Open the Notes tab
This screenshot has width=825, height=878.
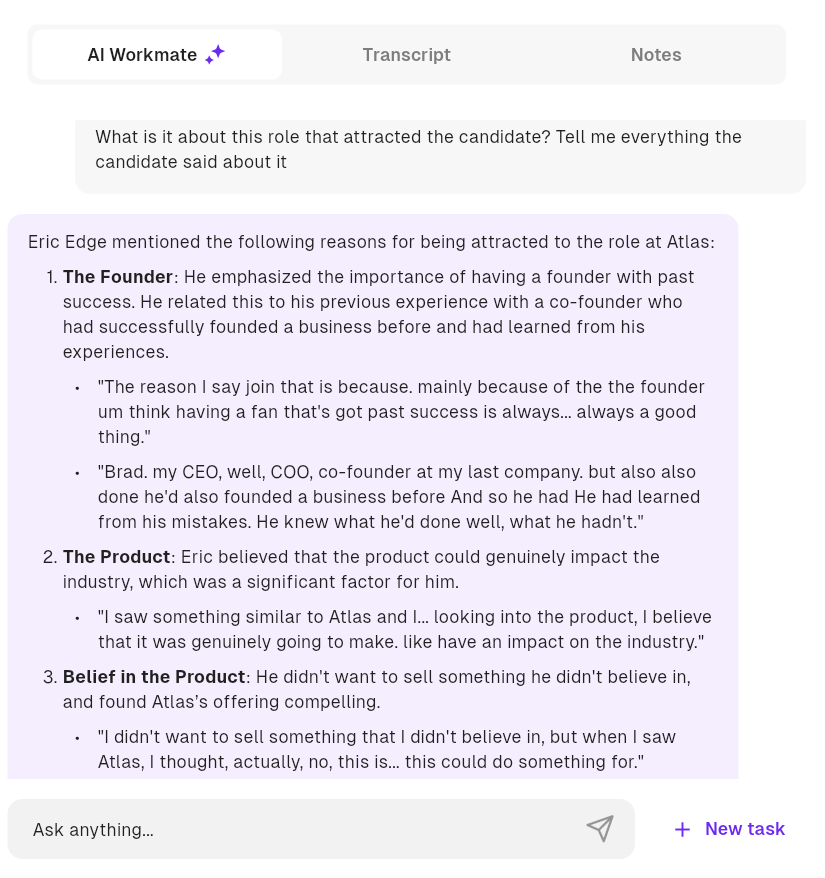pos(656,55)
